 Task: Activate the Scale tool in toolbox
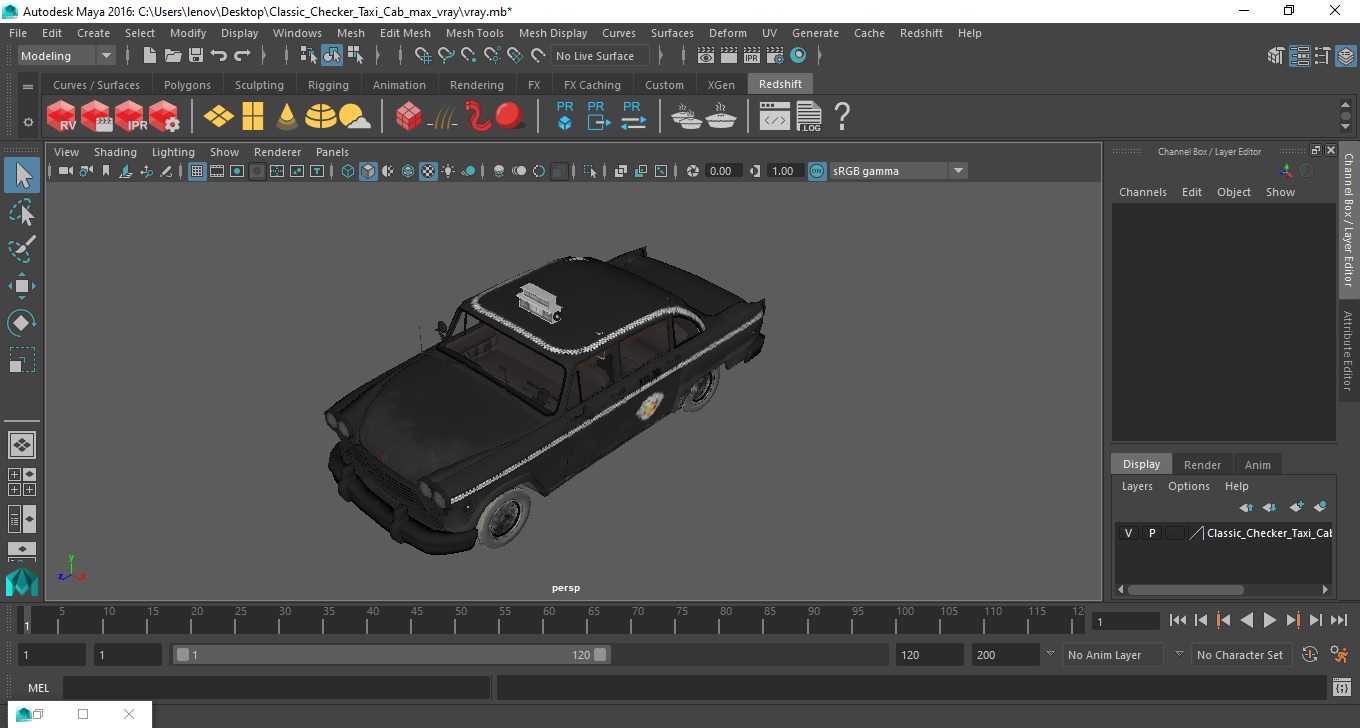click(x=22, y=360)
